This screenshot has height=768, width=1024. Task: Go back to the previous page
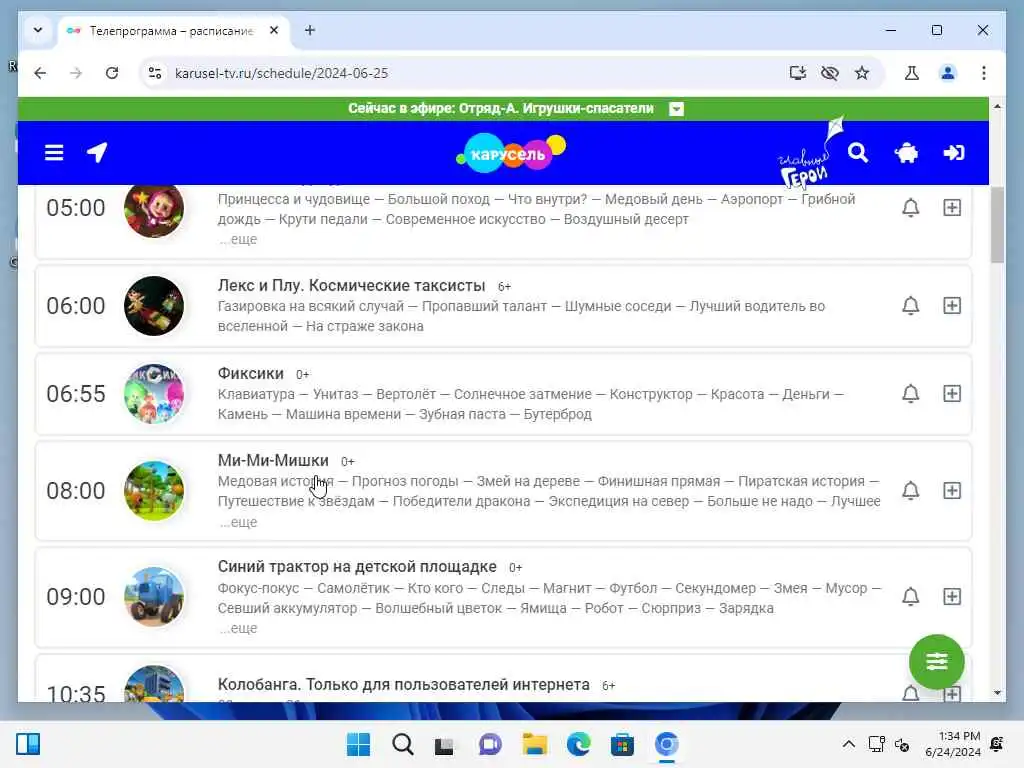click(40, 73)
